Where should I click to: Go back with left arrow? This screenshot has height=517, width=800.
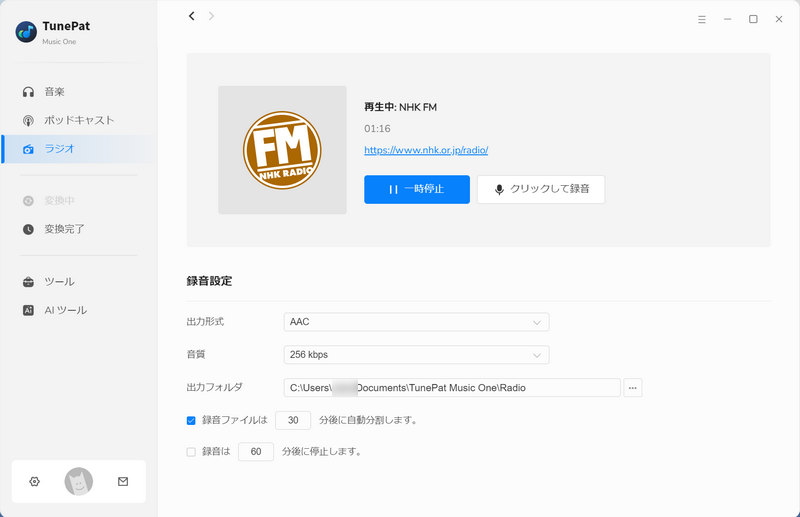(x=192, y=16)
